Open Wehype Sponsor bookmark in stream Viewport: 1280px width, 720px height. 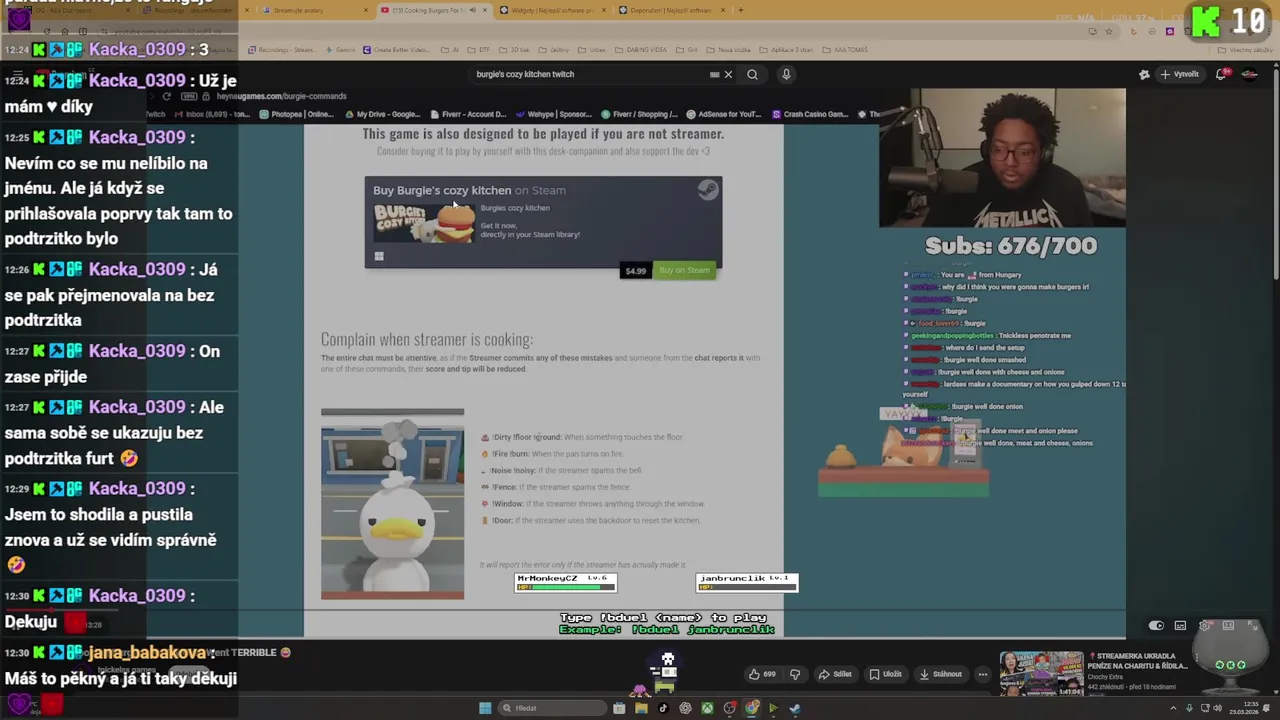point(553,114)
